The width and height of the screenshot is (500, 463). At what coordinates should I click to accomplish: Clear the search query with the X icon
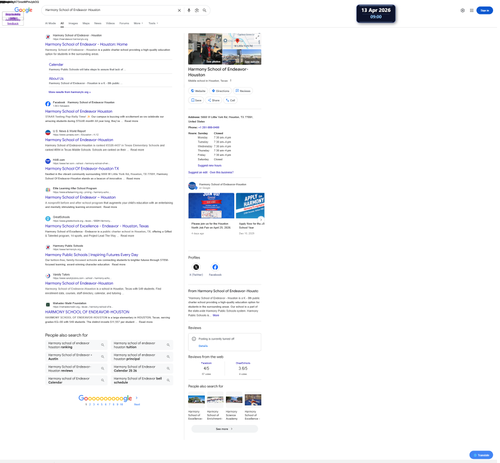[x=179, y=10]
